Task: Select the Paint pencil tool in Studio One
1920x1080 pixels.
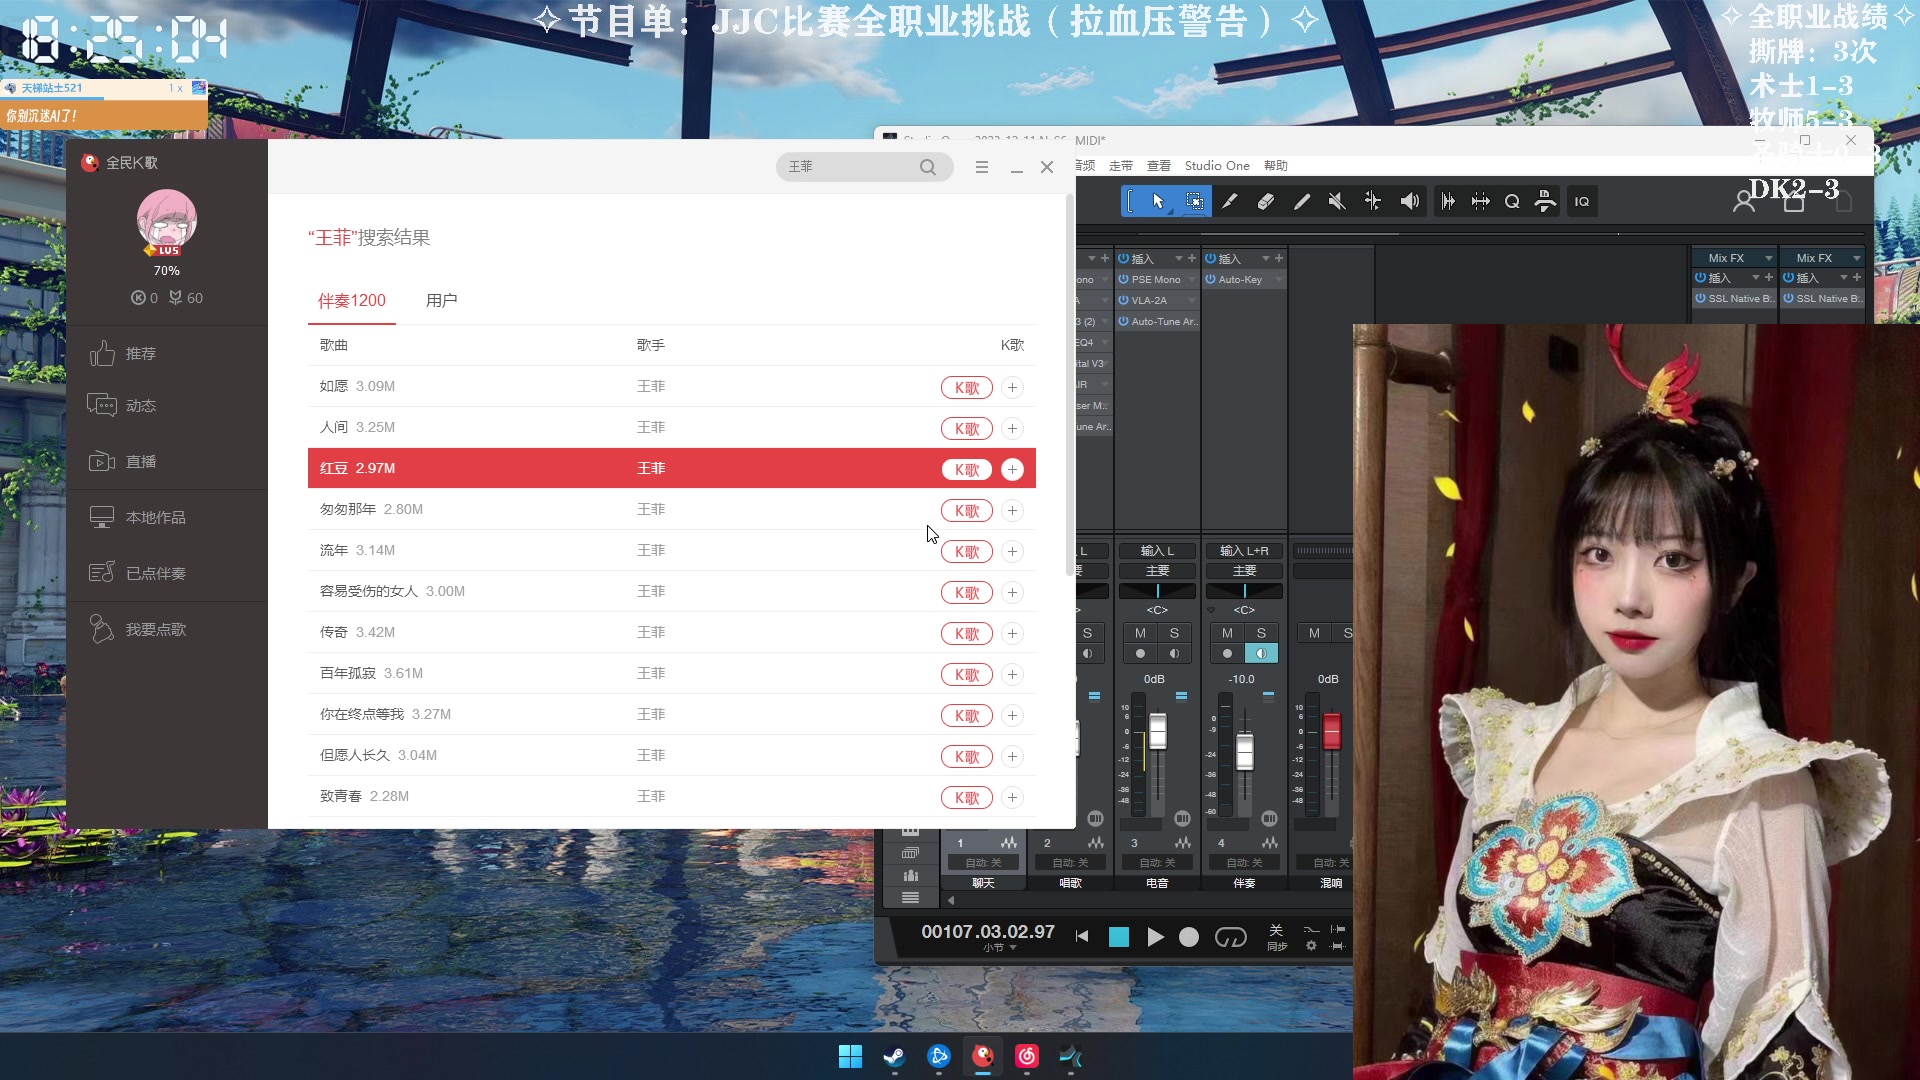Action: [x=1302, y=201]
